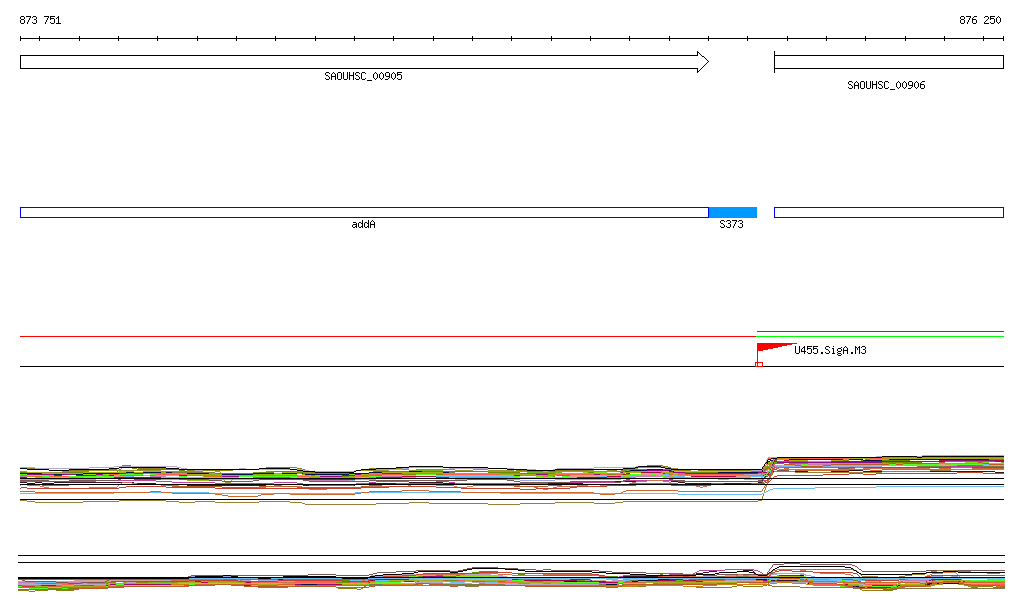Image resolution: width=1024 pixels, height=611 pixels.
Task: Select the green horizontal line segment
Action: (x=880, y=337)
